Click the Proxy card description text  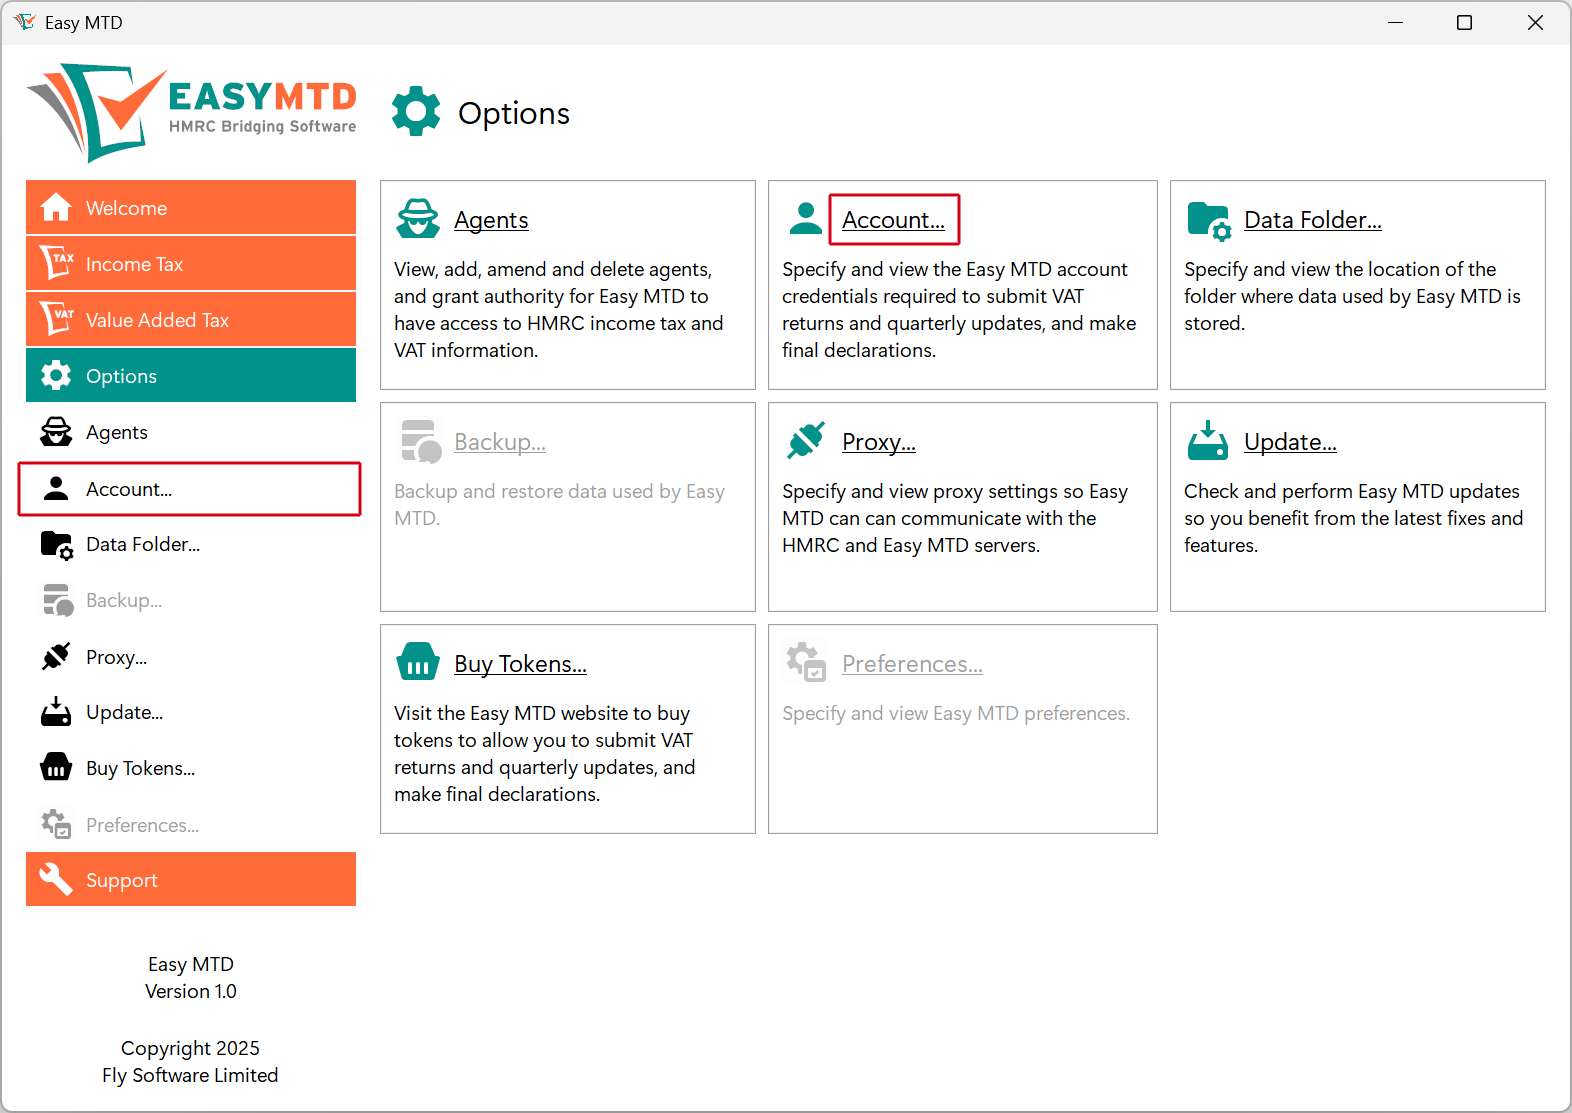tap(955, 518)
